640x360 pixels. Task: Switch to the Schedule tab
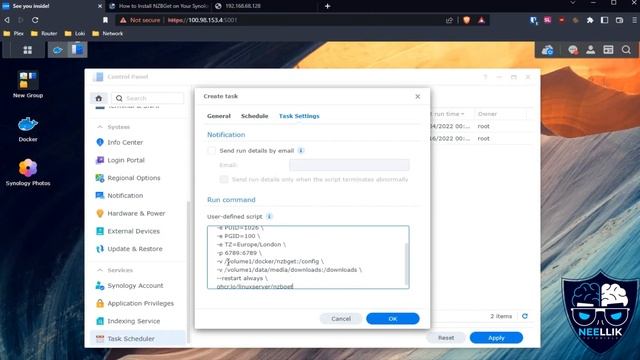point(254,116)
